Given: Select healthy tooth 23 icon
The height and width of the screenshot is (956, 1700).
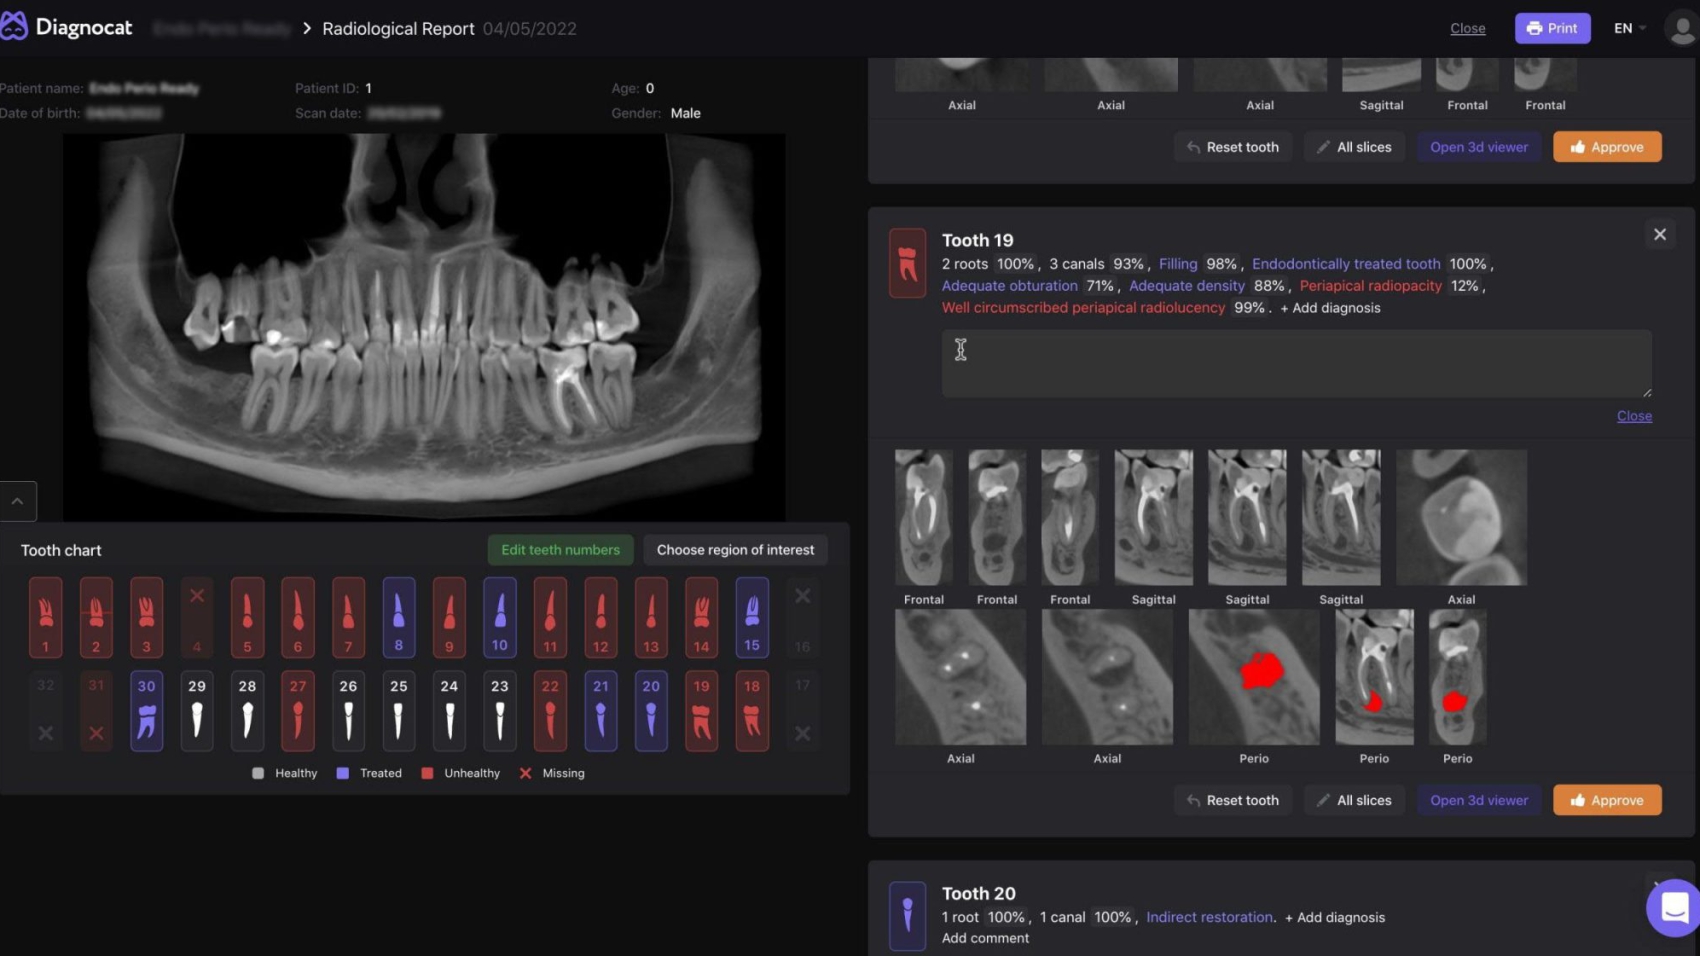Looking at the screenshot, I should point(500,711).
